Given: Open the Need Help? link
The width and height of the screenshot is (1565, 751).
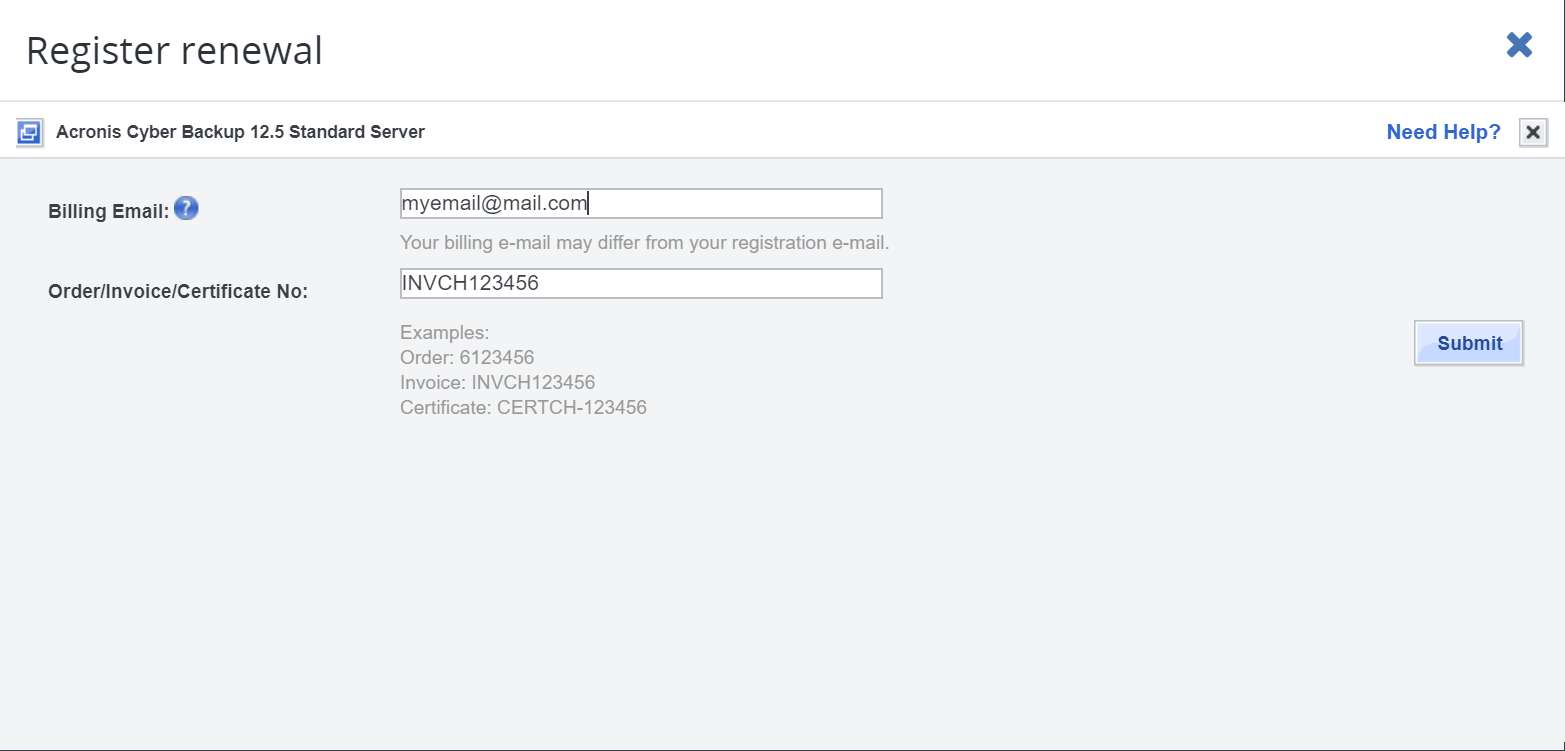Looking at the screenshot, I should (x=1443, y=132).
